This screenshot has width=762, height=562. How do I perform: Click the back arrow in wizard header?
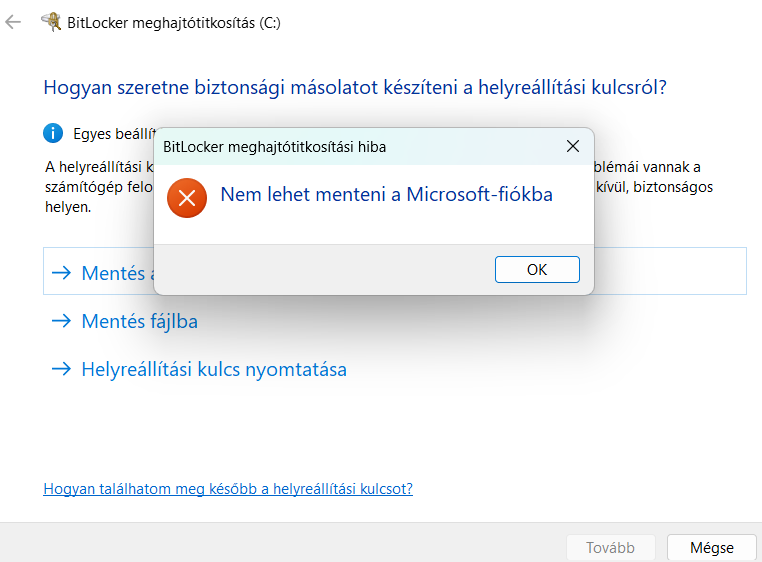pyautogui.click(x=13, y=22)
